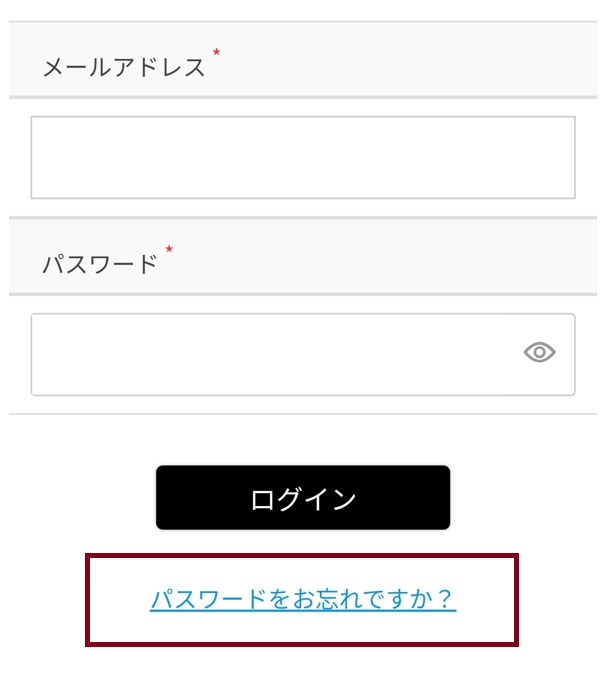Click the パスワード field label
This screenshot has height=678, width=611.
[100, 264]
